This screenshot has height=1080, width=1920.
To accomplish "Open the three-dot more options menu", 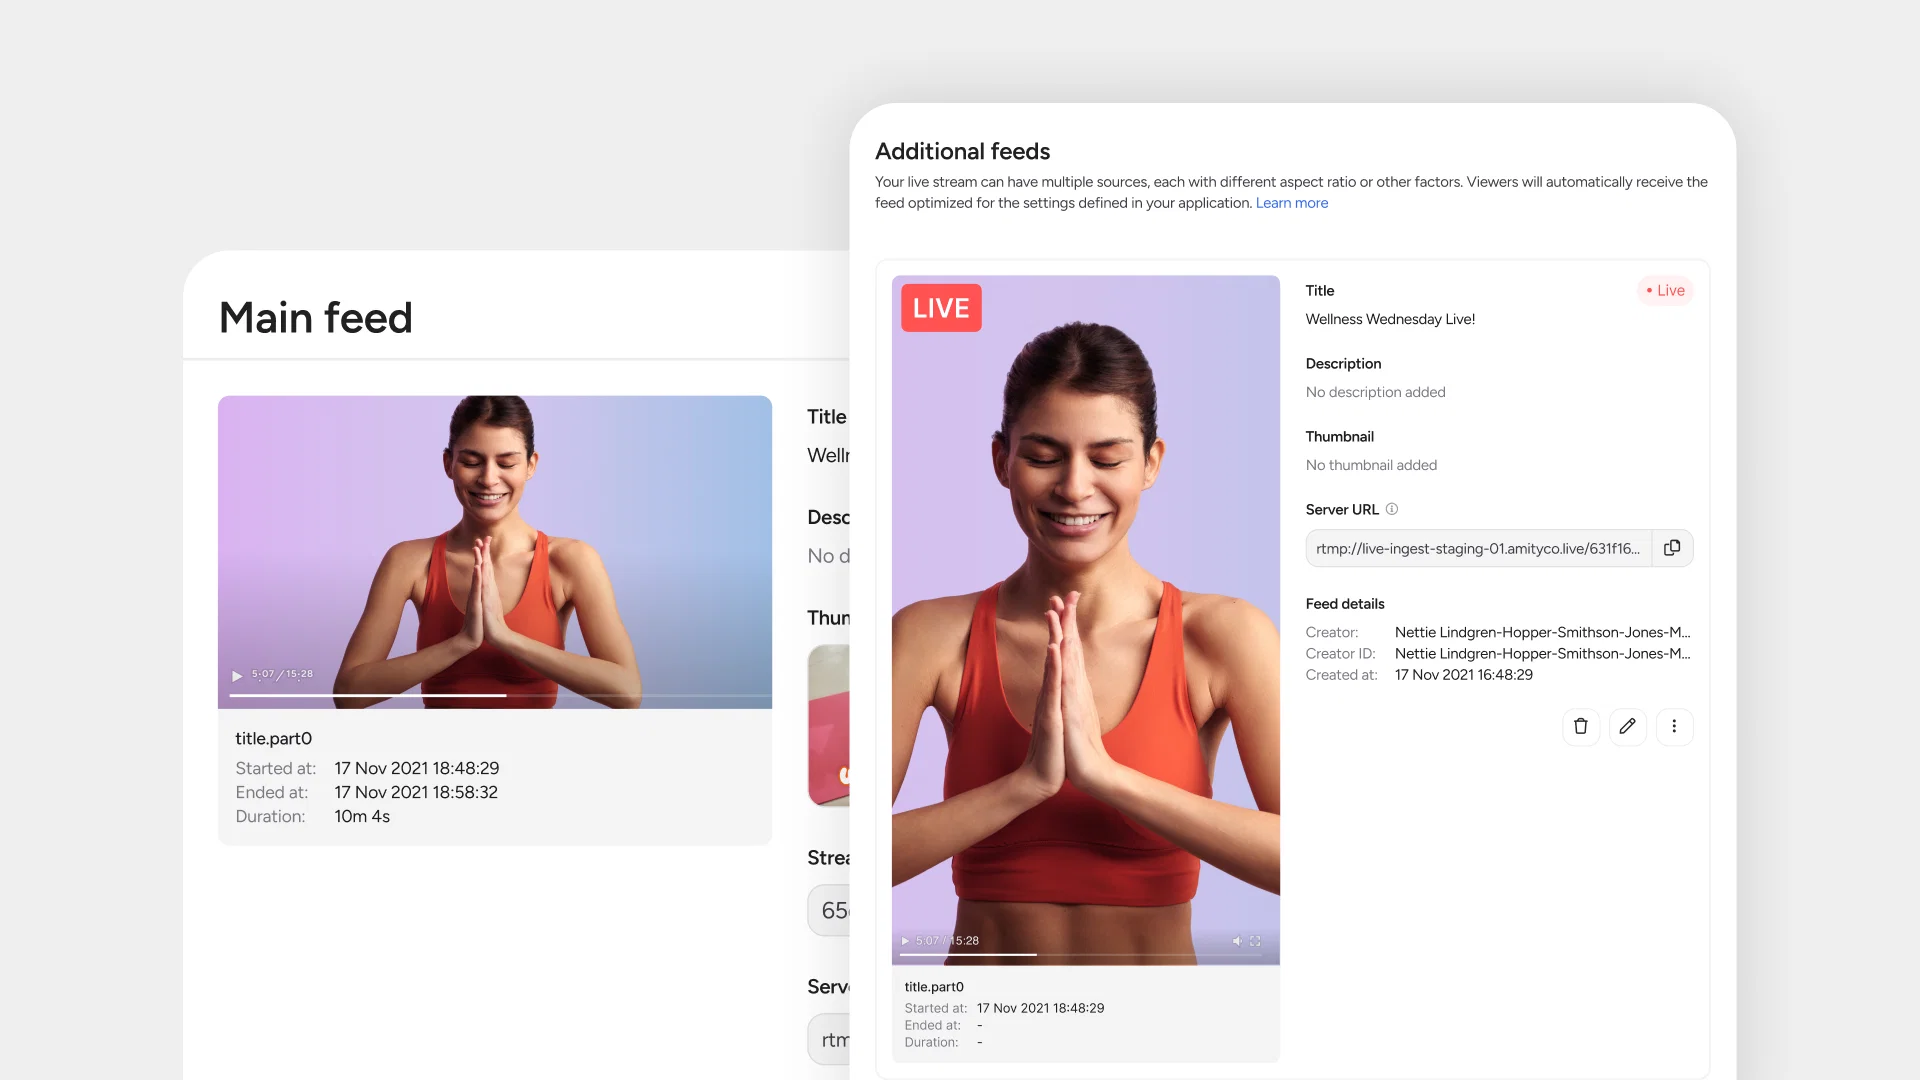I will pyautogui.click(x=1674, y=727).
